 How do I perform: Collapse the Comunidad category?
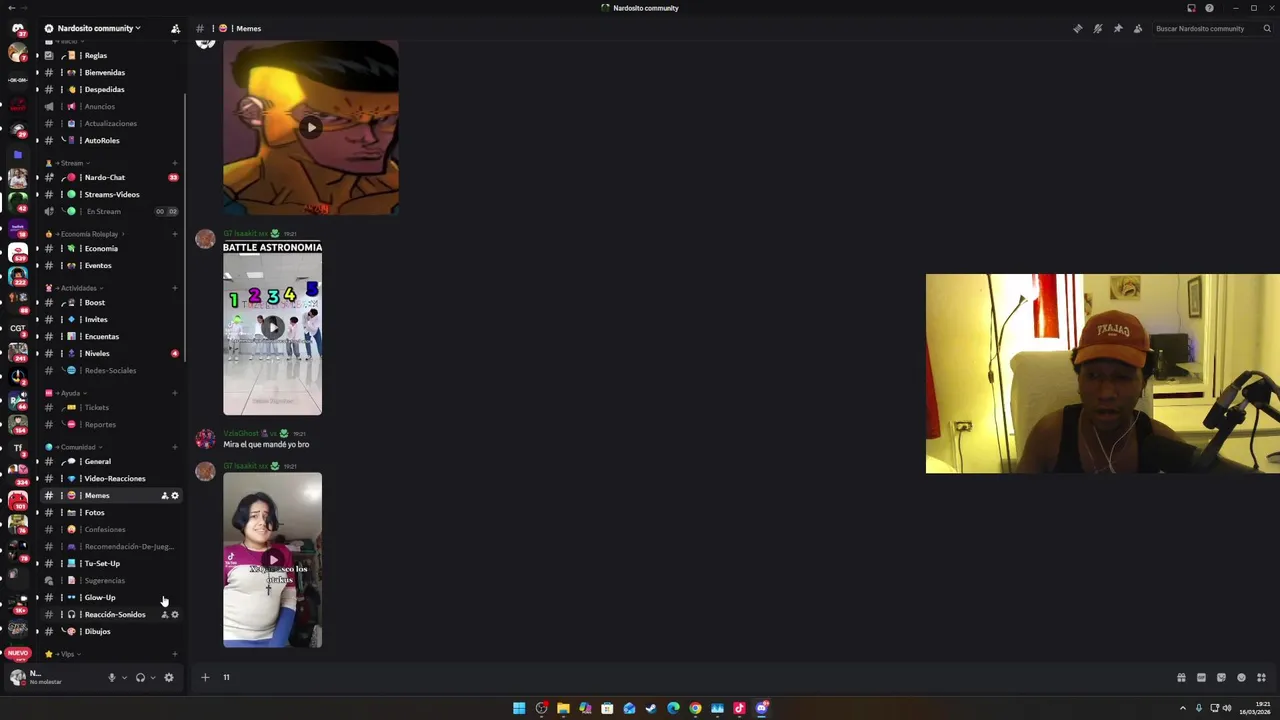point(74,447)
